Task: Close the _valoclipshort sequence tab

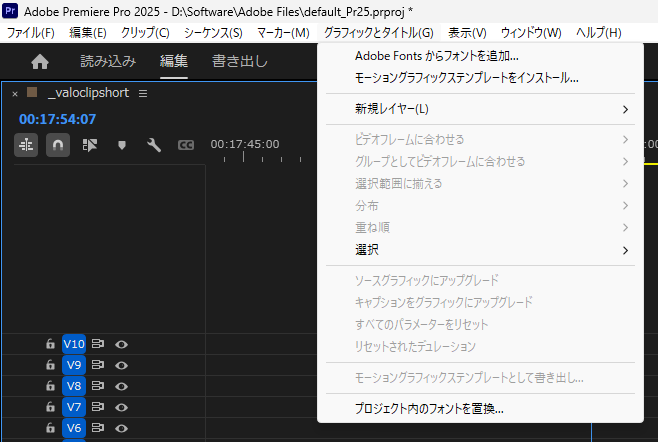Action: click(15, 94)
